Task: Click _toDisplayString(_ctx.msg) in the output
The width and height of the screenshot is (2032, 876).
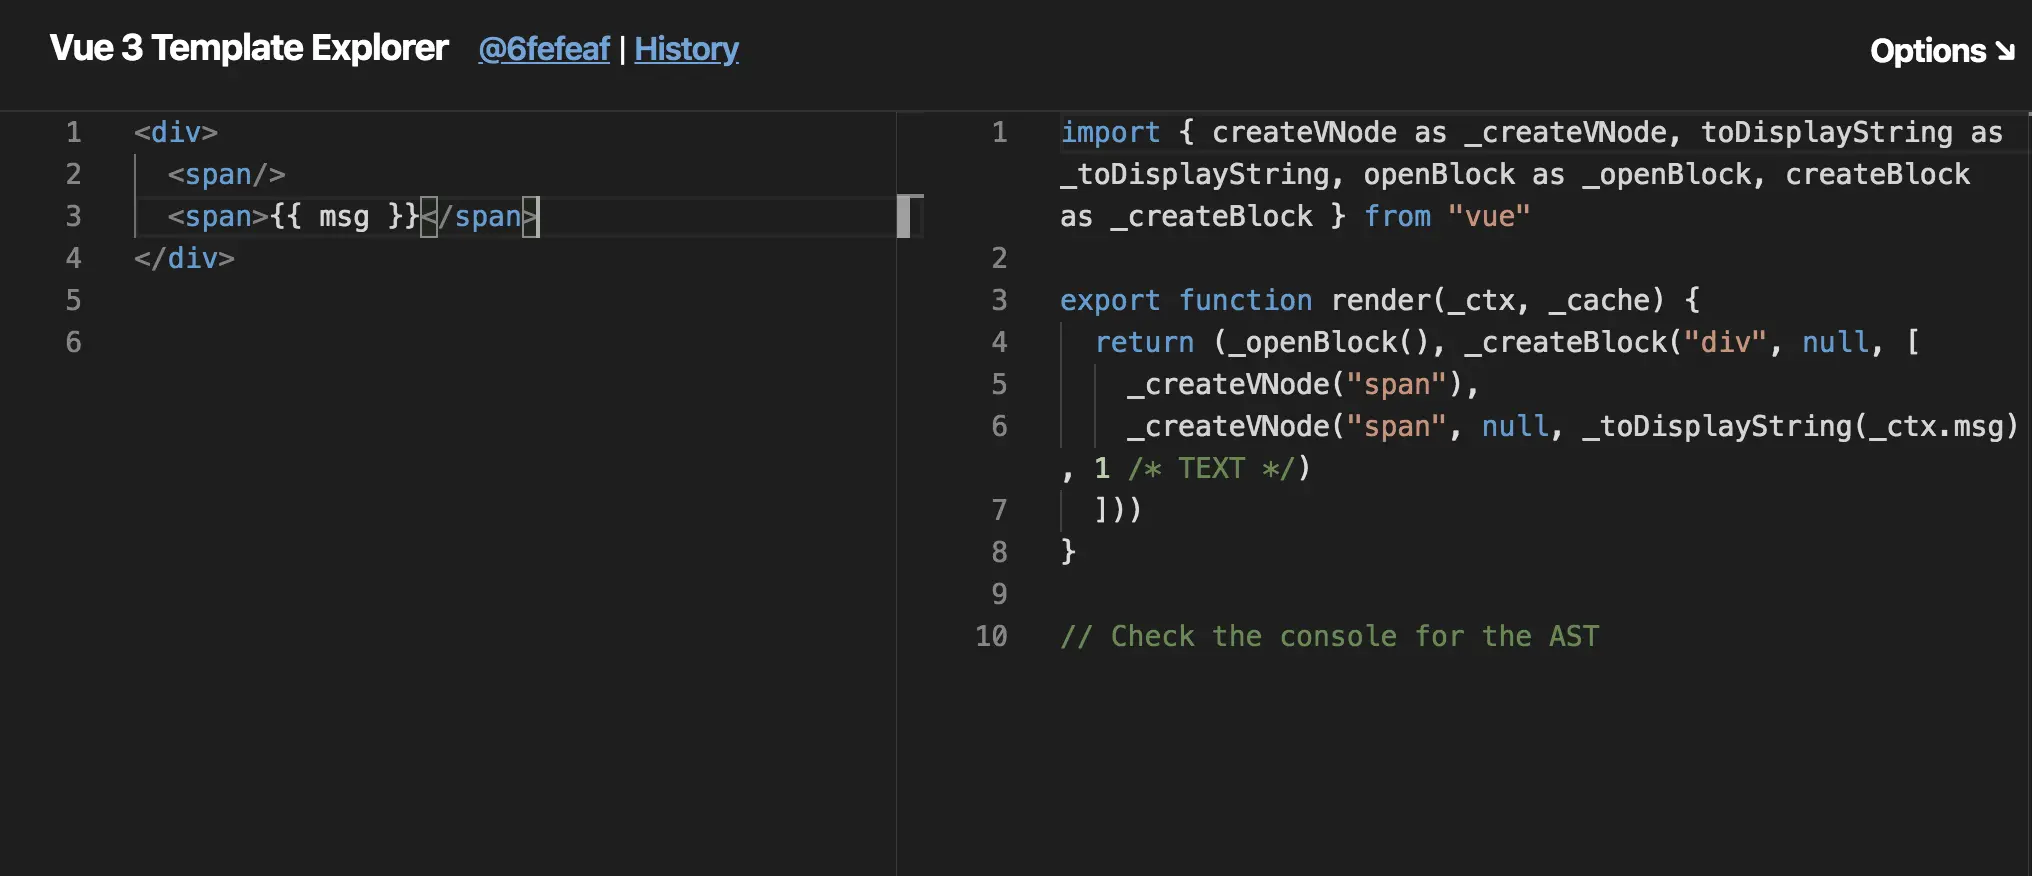Action: 1800,426
